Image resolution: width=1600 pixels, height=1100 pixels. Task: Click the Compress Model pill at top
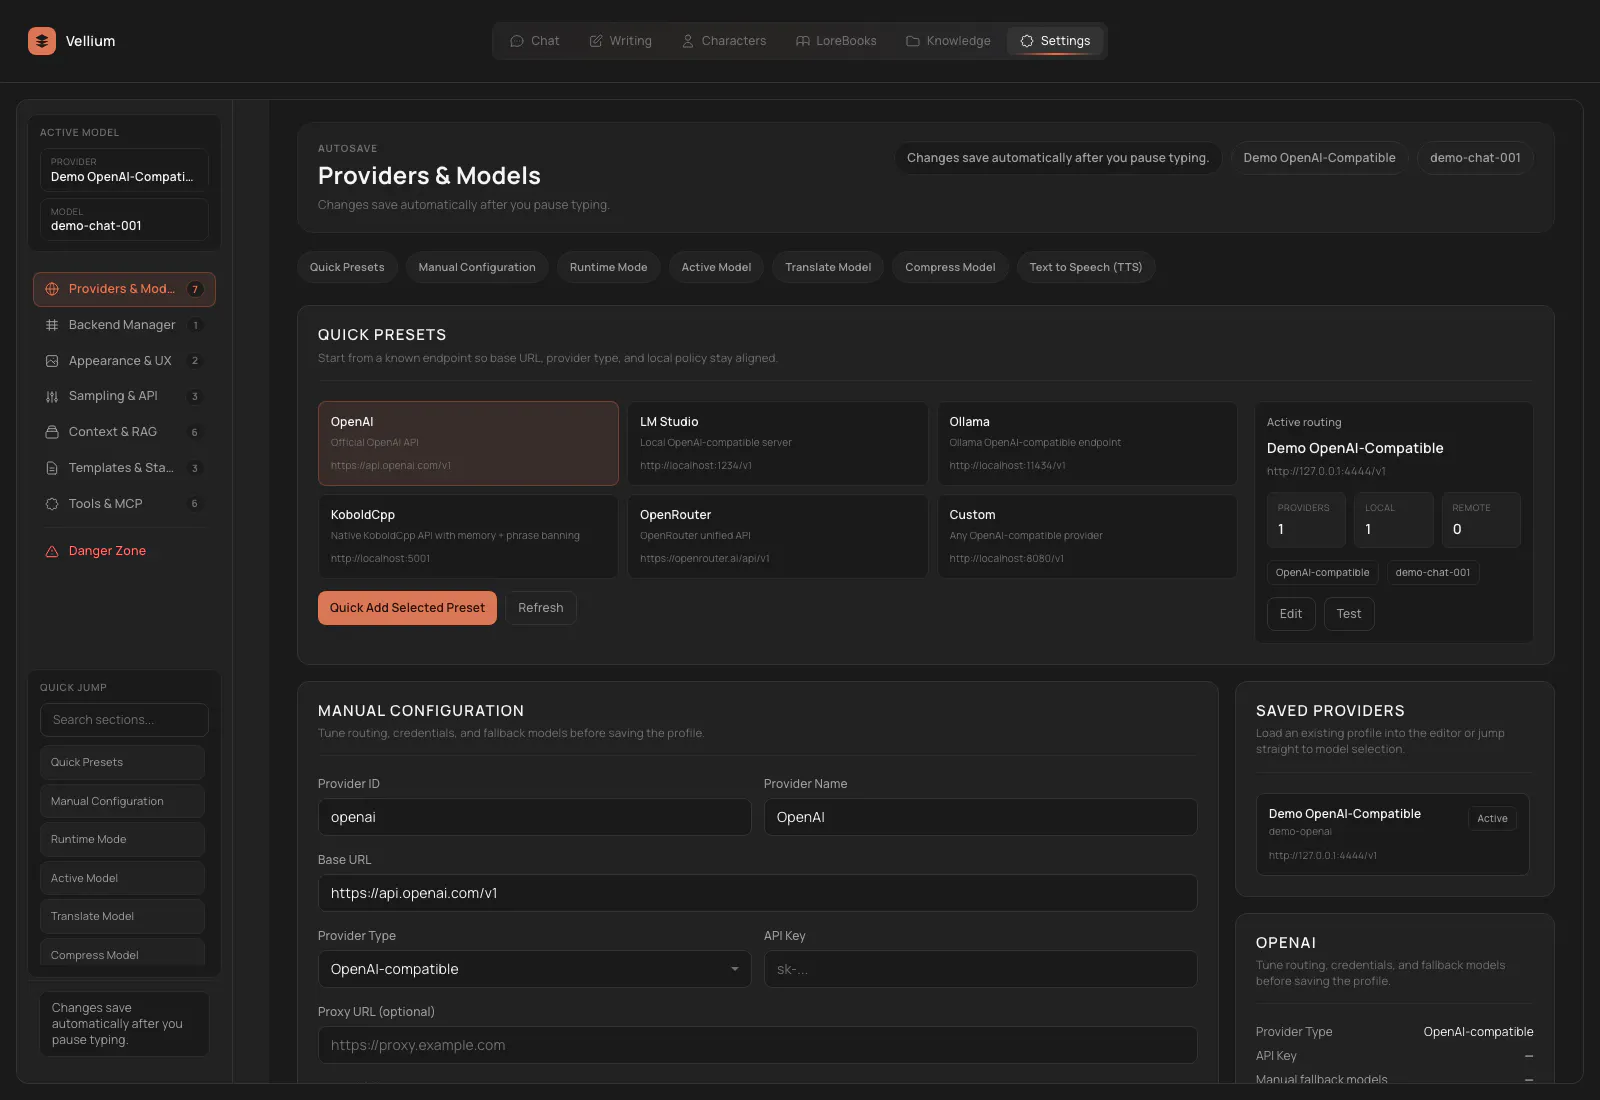(950, 267)
